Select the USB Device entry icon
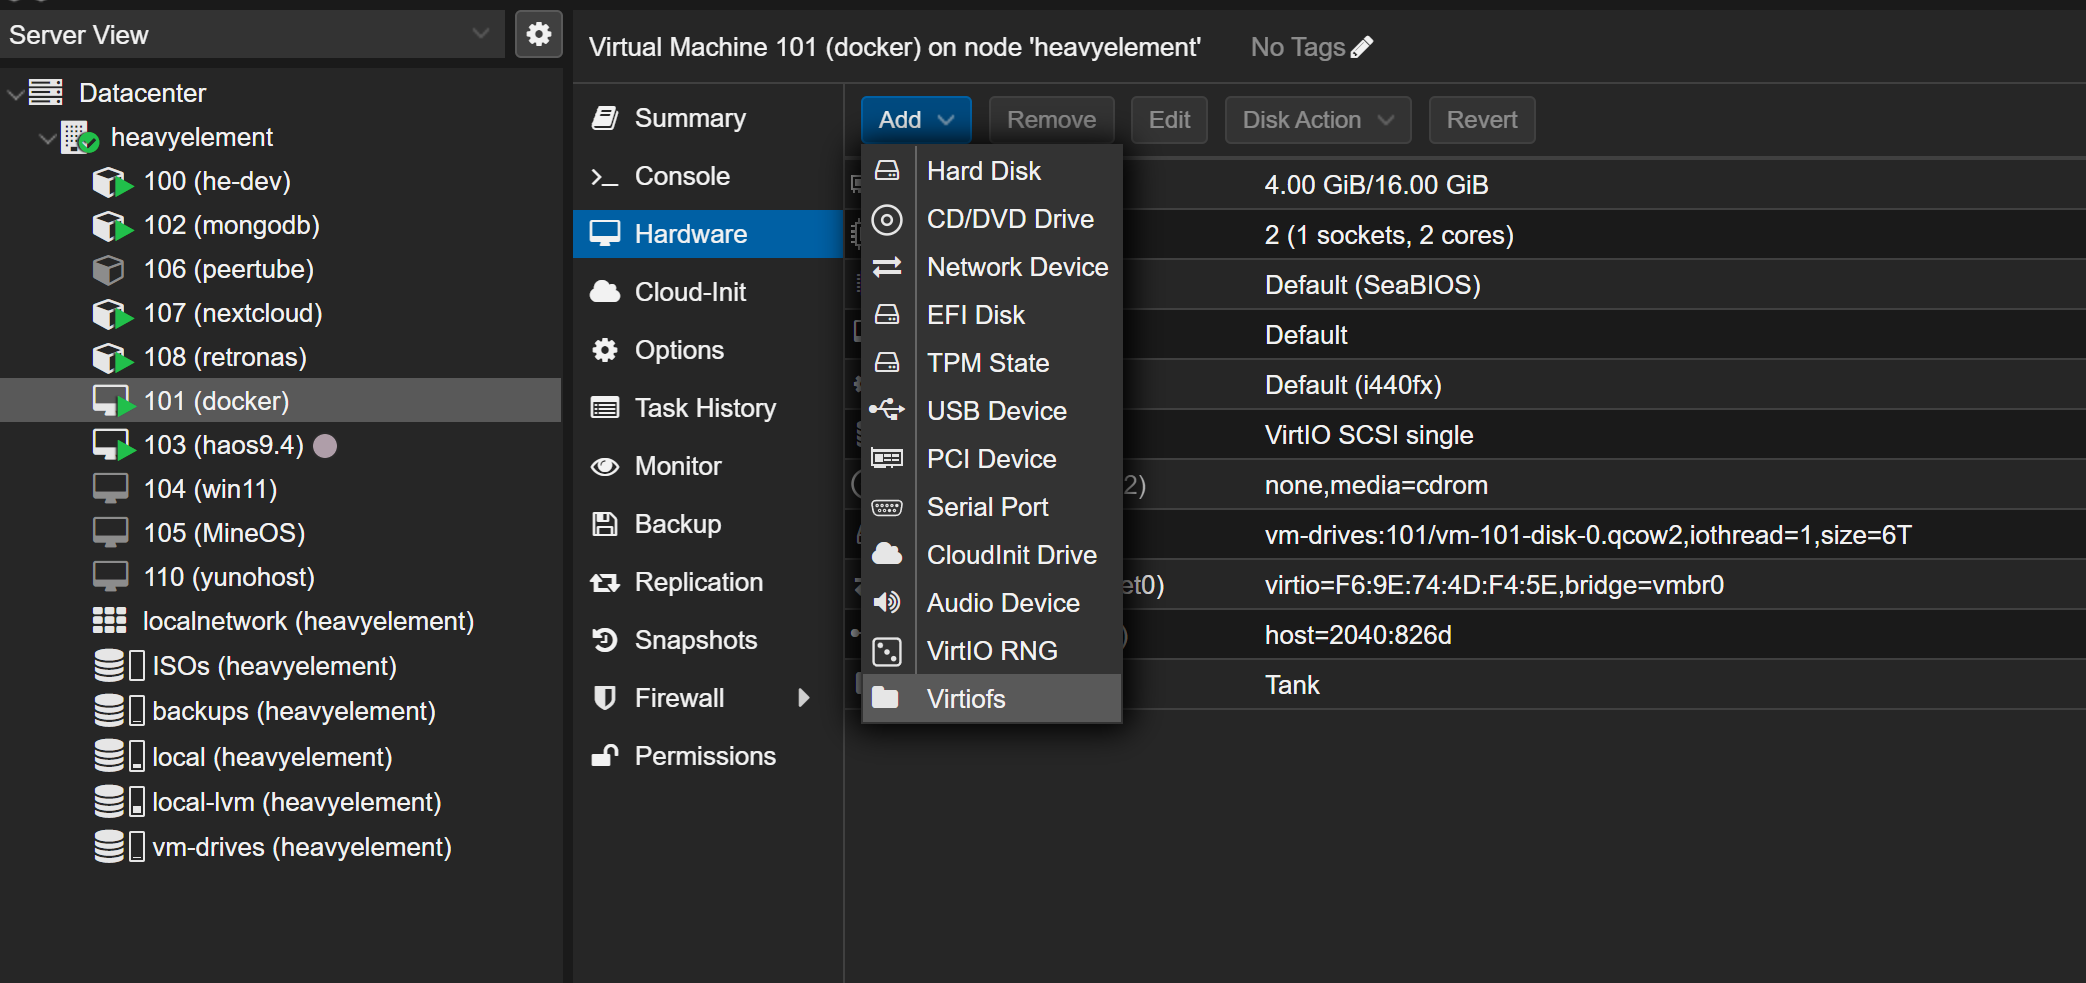The height and width of the screenshot is (983, 2086). [888, 410]
